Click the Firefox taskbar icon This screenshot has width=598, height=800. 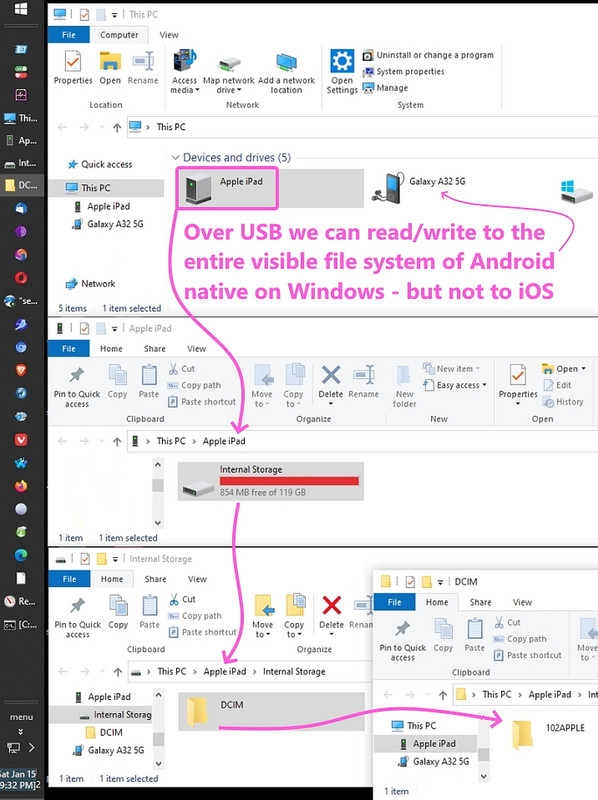pos(21,486)
